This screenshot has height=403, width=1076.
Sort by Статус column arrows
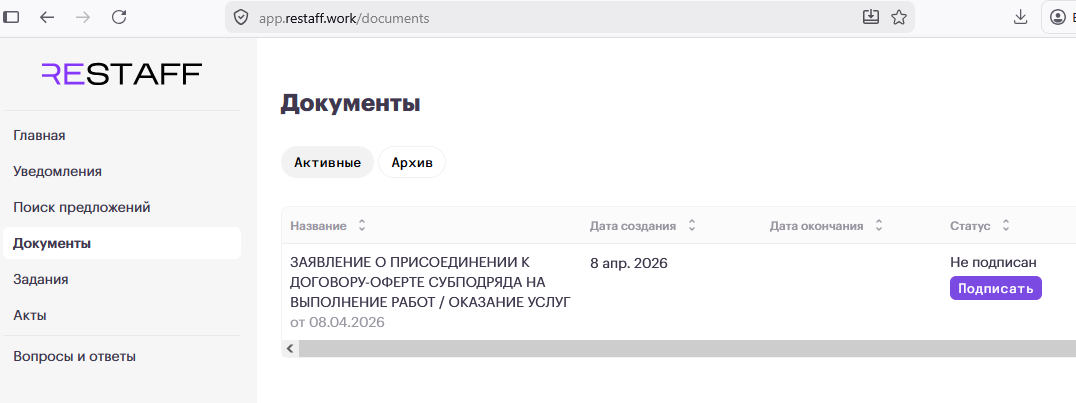click(1005, 226)
